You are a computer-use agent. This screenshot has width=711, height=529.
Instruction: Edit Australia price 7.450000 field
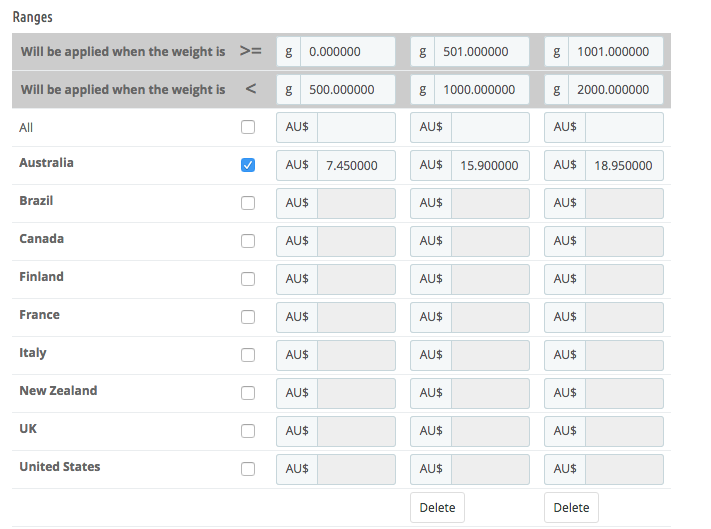click(x=356, y=165)
